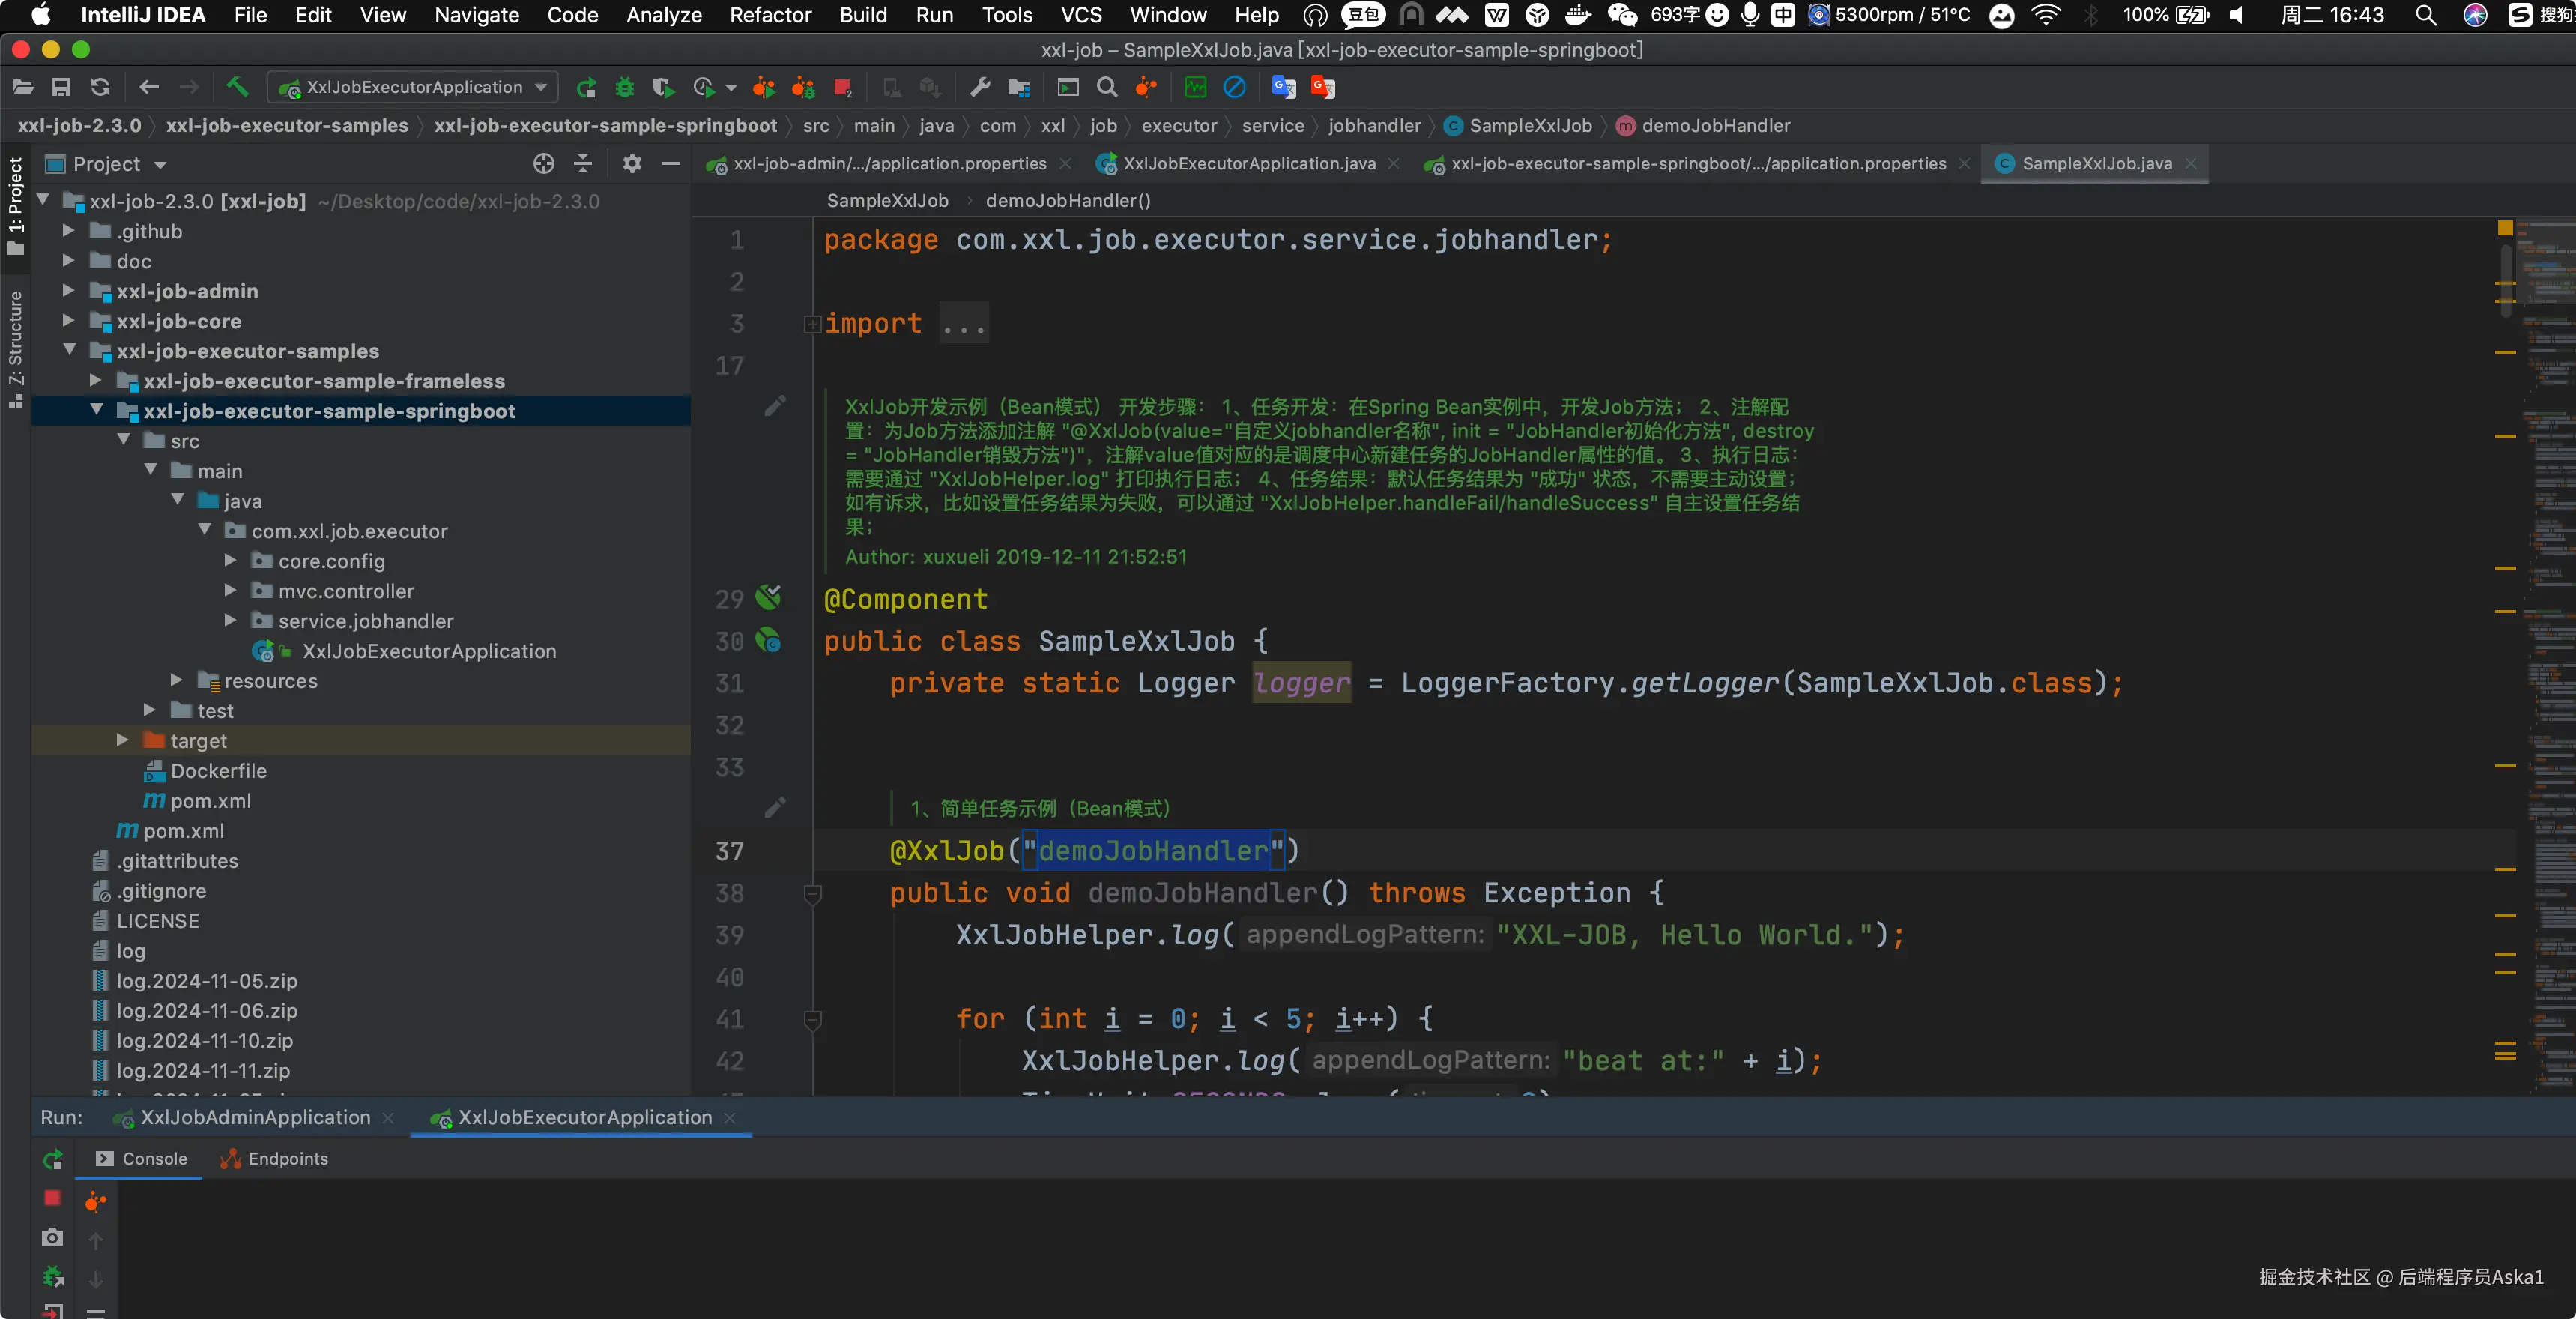Rerun XxlJobExecutorApplication from the main toolbar
Image resolution: width=2576 pixels, height=1319 pixels.
pos(586,88)
